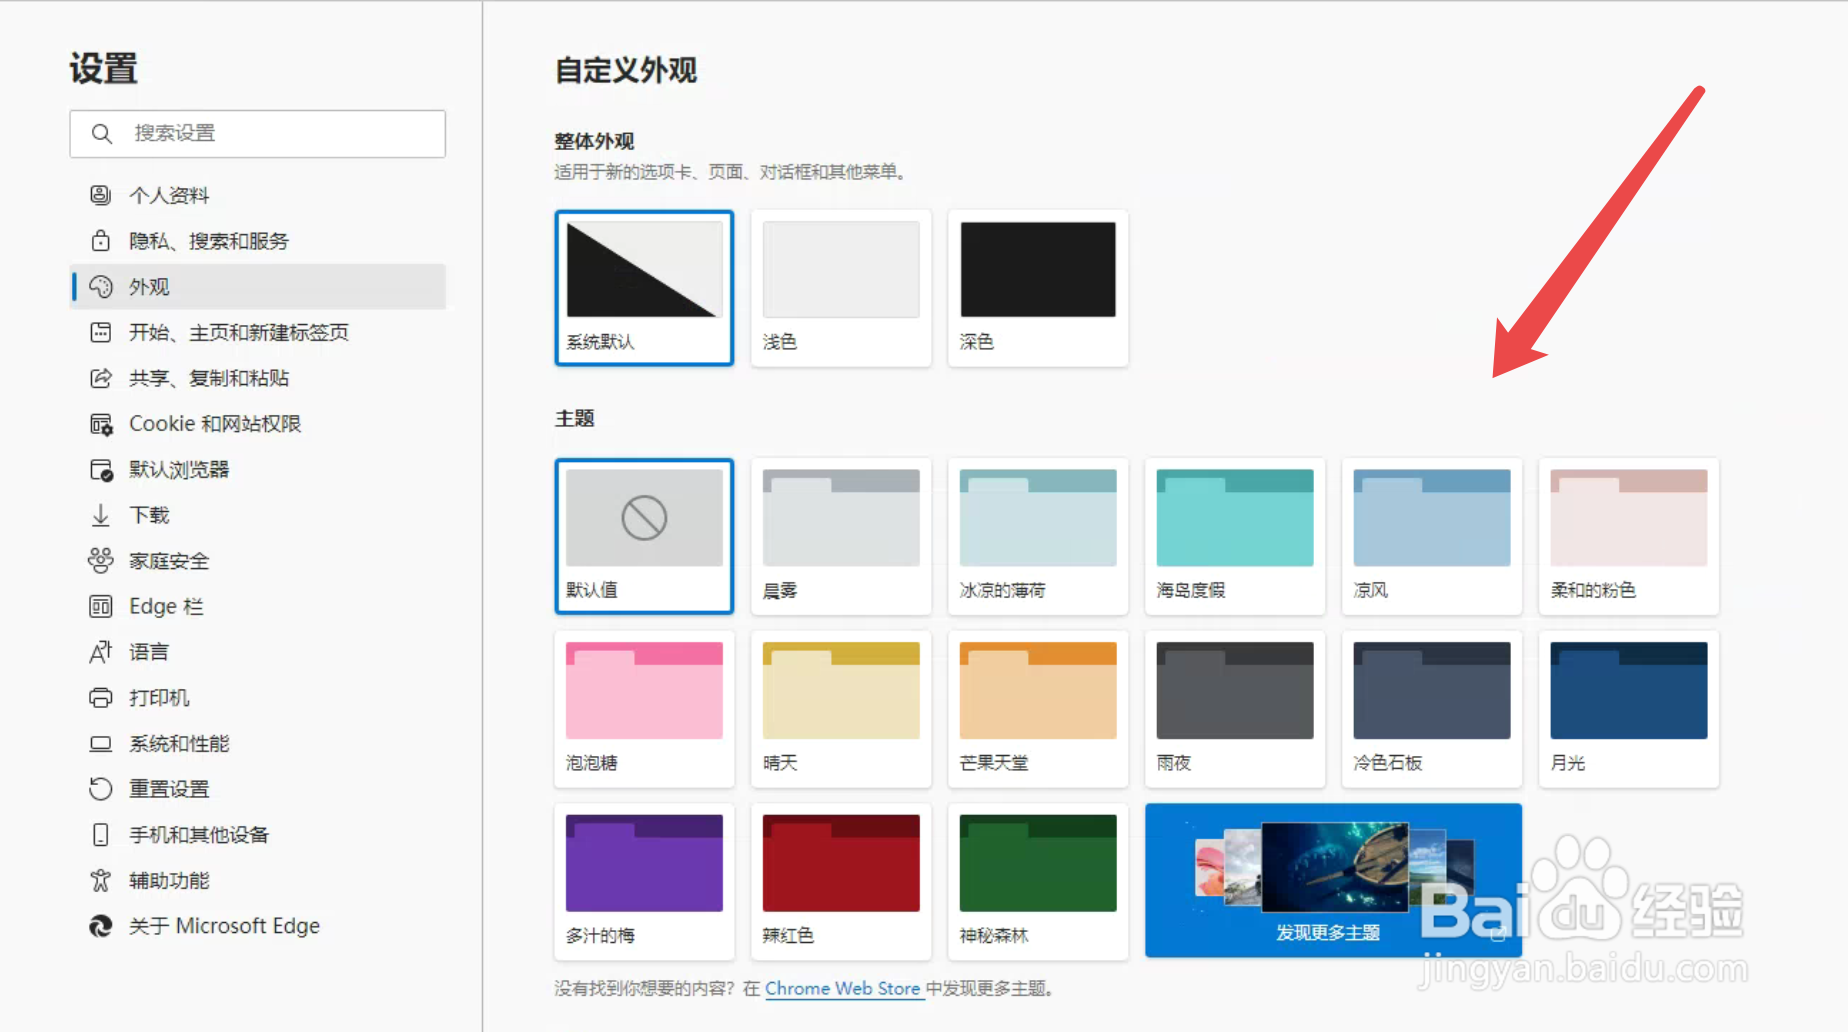Open the 语言 language settings

pos(148,651)
